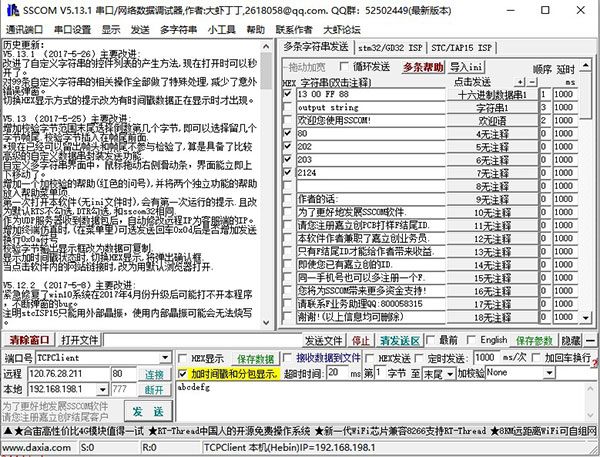Uncheck HEX checkbox for row 2124
The height and width of the screenshot is (457, 600).
pos(288,173)
